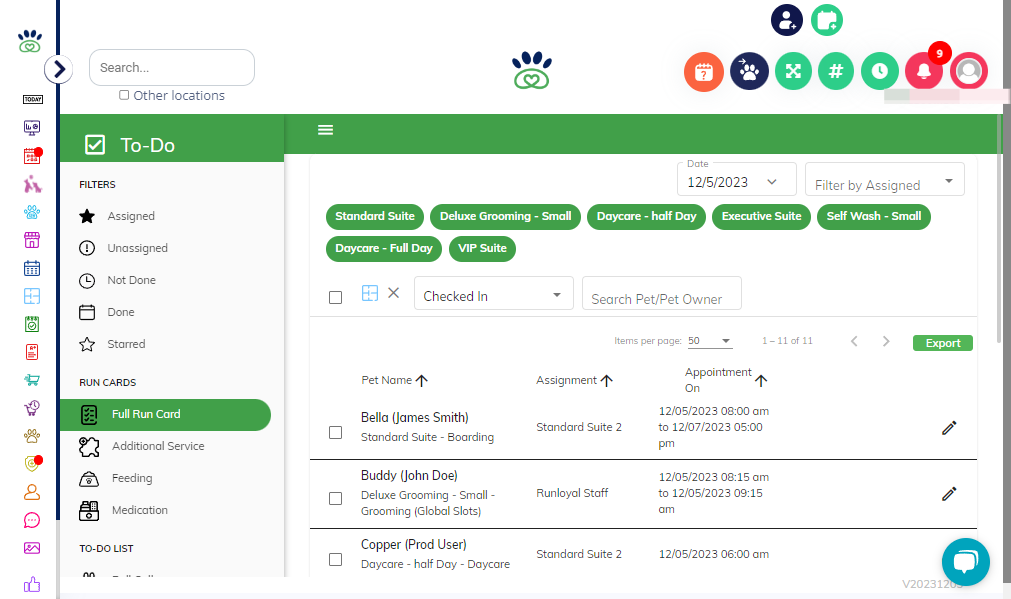Sort by Assignment column
The image size is (1011, 599).
coord(574,380)
